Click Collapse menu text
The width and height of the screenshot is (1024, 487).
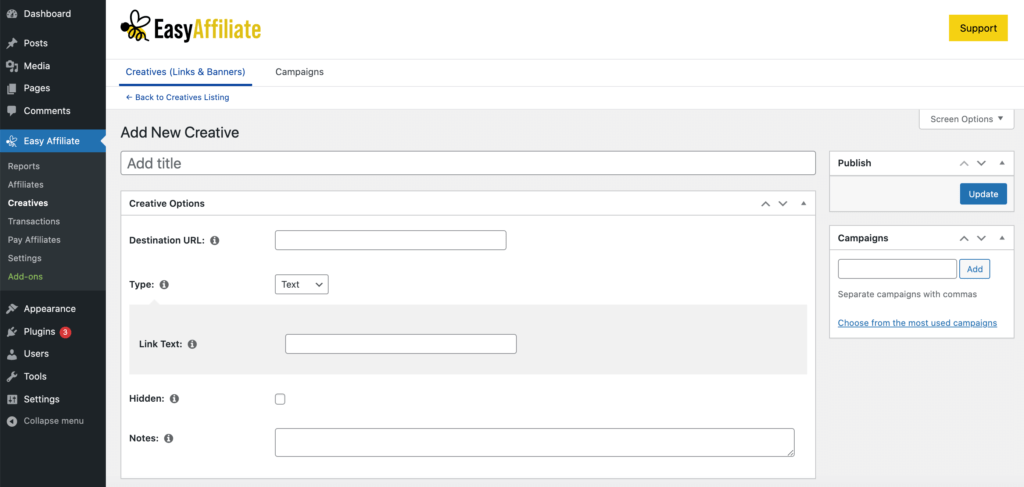click(54, 421)
